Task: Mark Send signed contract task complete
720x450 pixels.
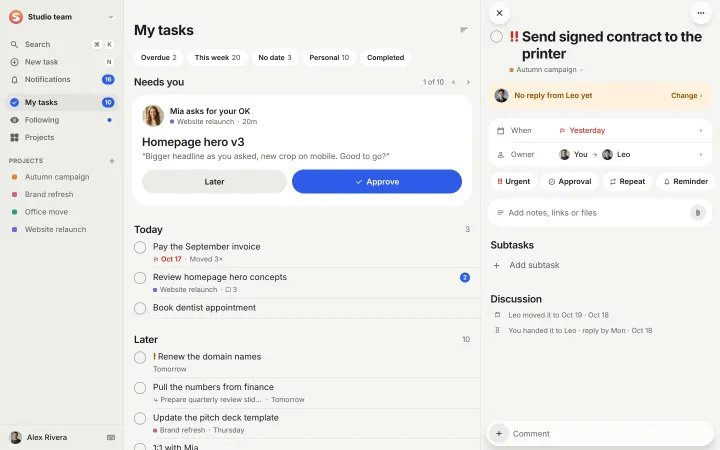Action: tap(496, 36)
